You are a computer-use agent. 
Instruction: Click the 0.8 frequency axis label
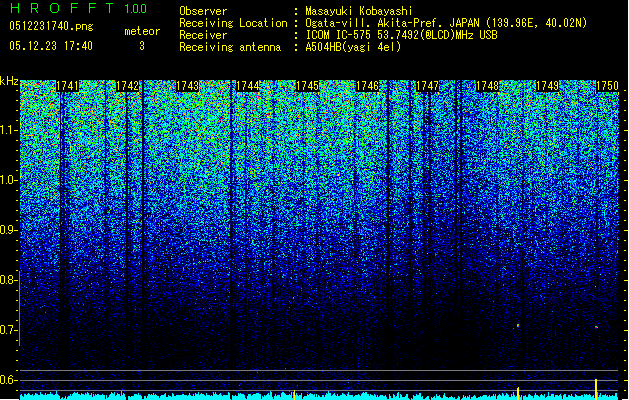pyautogui.click(x=8, y=280)
